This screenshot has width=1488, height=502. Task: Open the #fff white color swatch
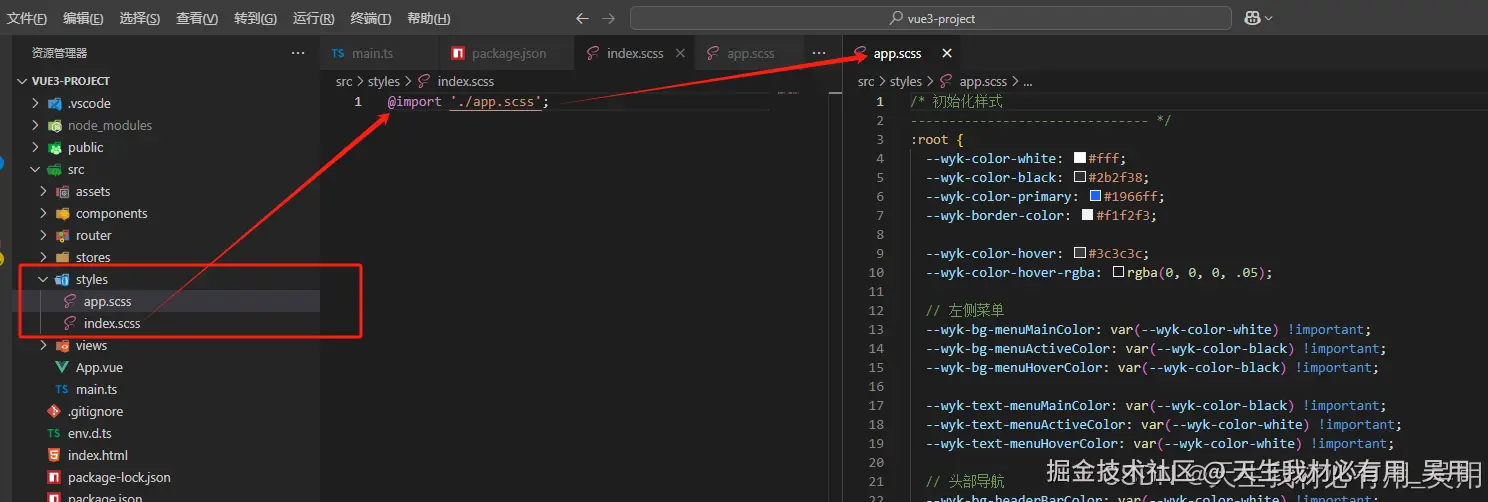[1080, 158]
